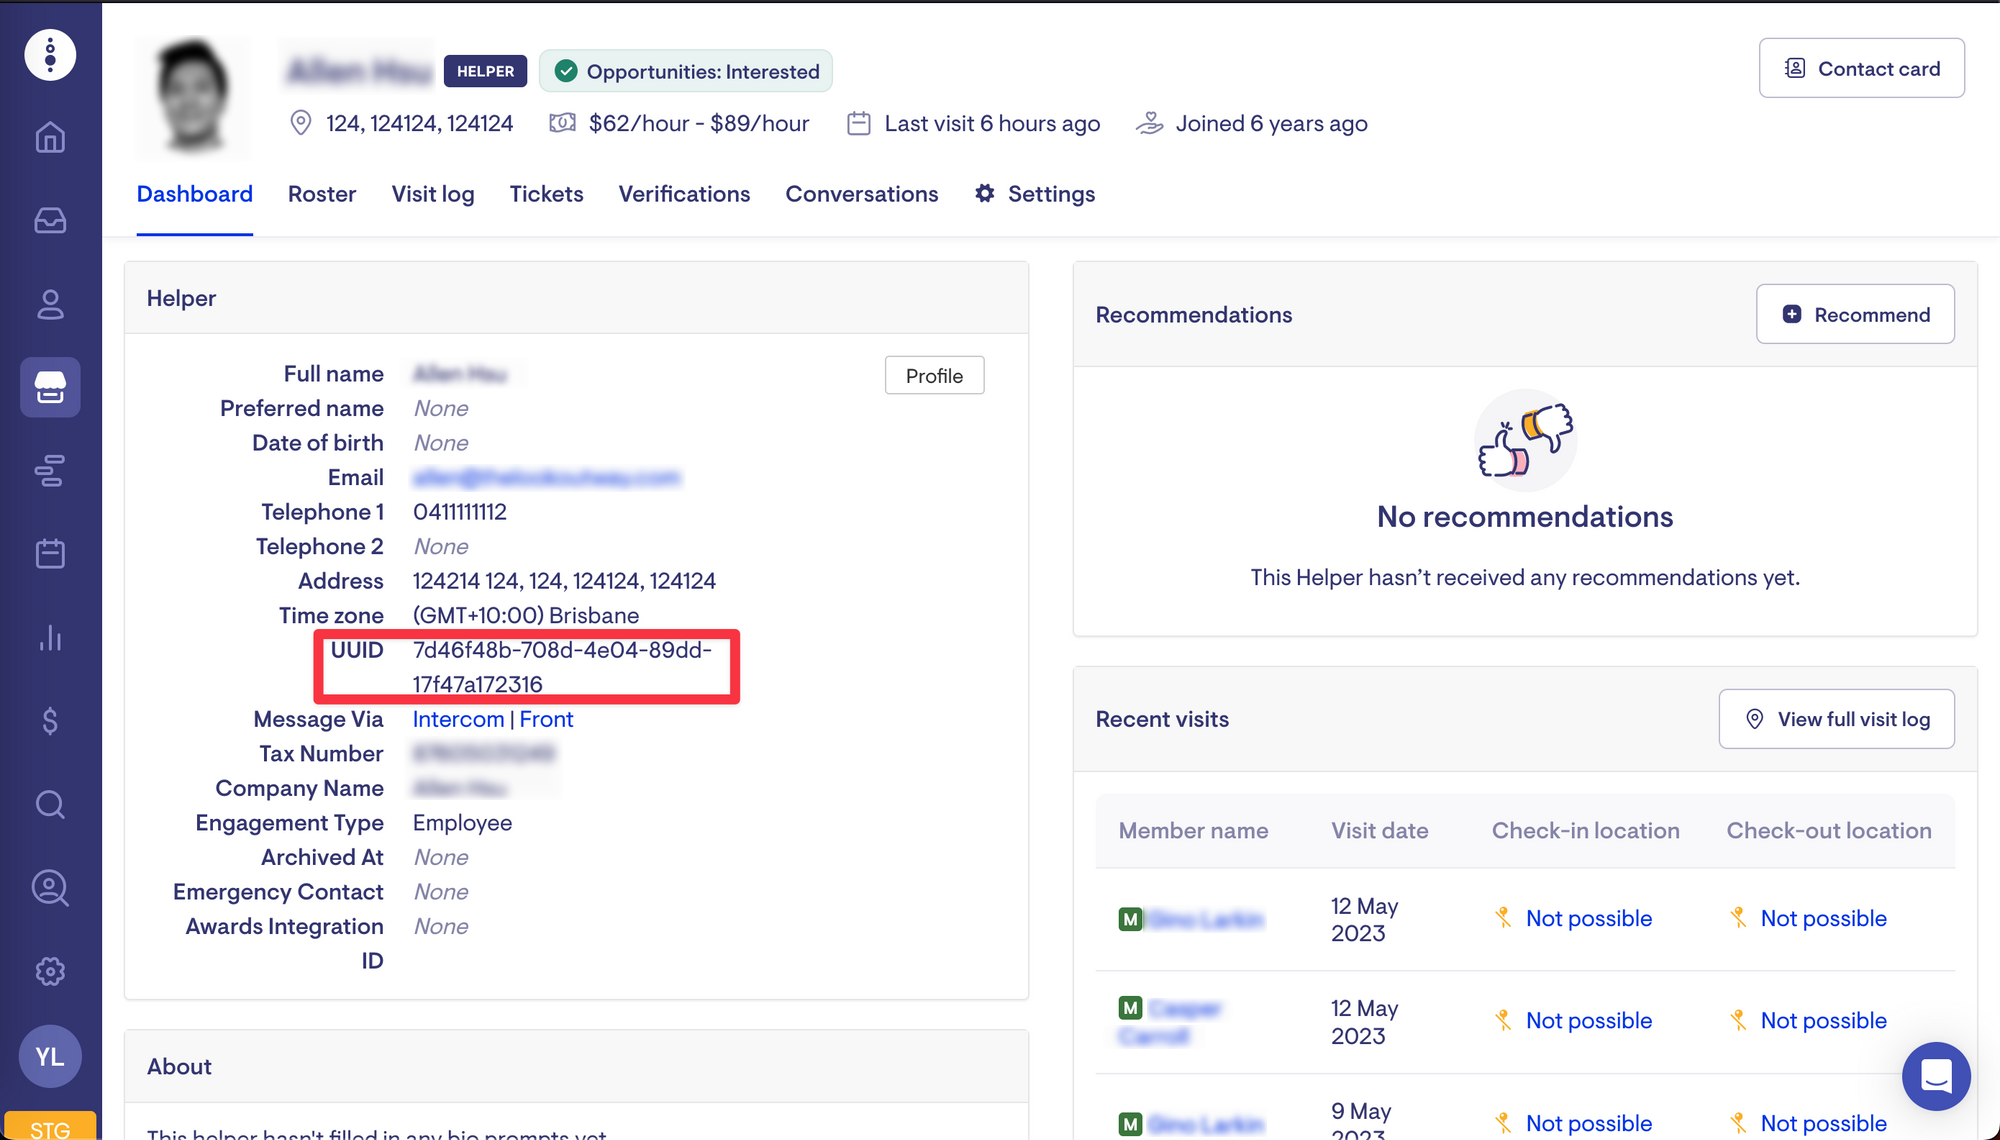This screenshot has height=1140, width=2000.
Task: Open the calendar icon in sidebar
Action: pyautogui.click(x=50, y=553)
